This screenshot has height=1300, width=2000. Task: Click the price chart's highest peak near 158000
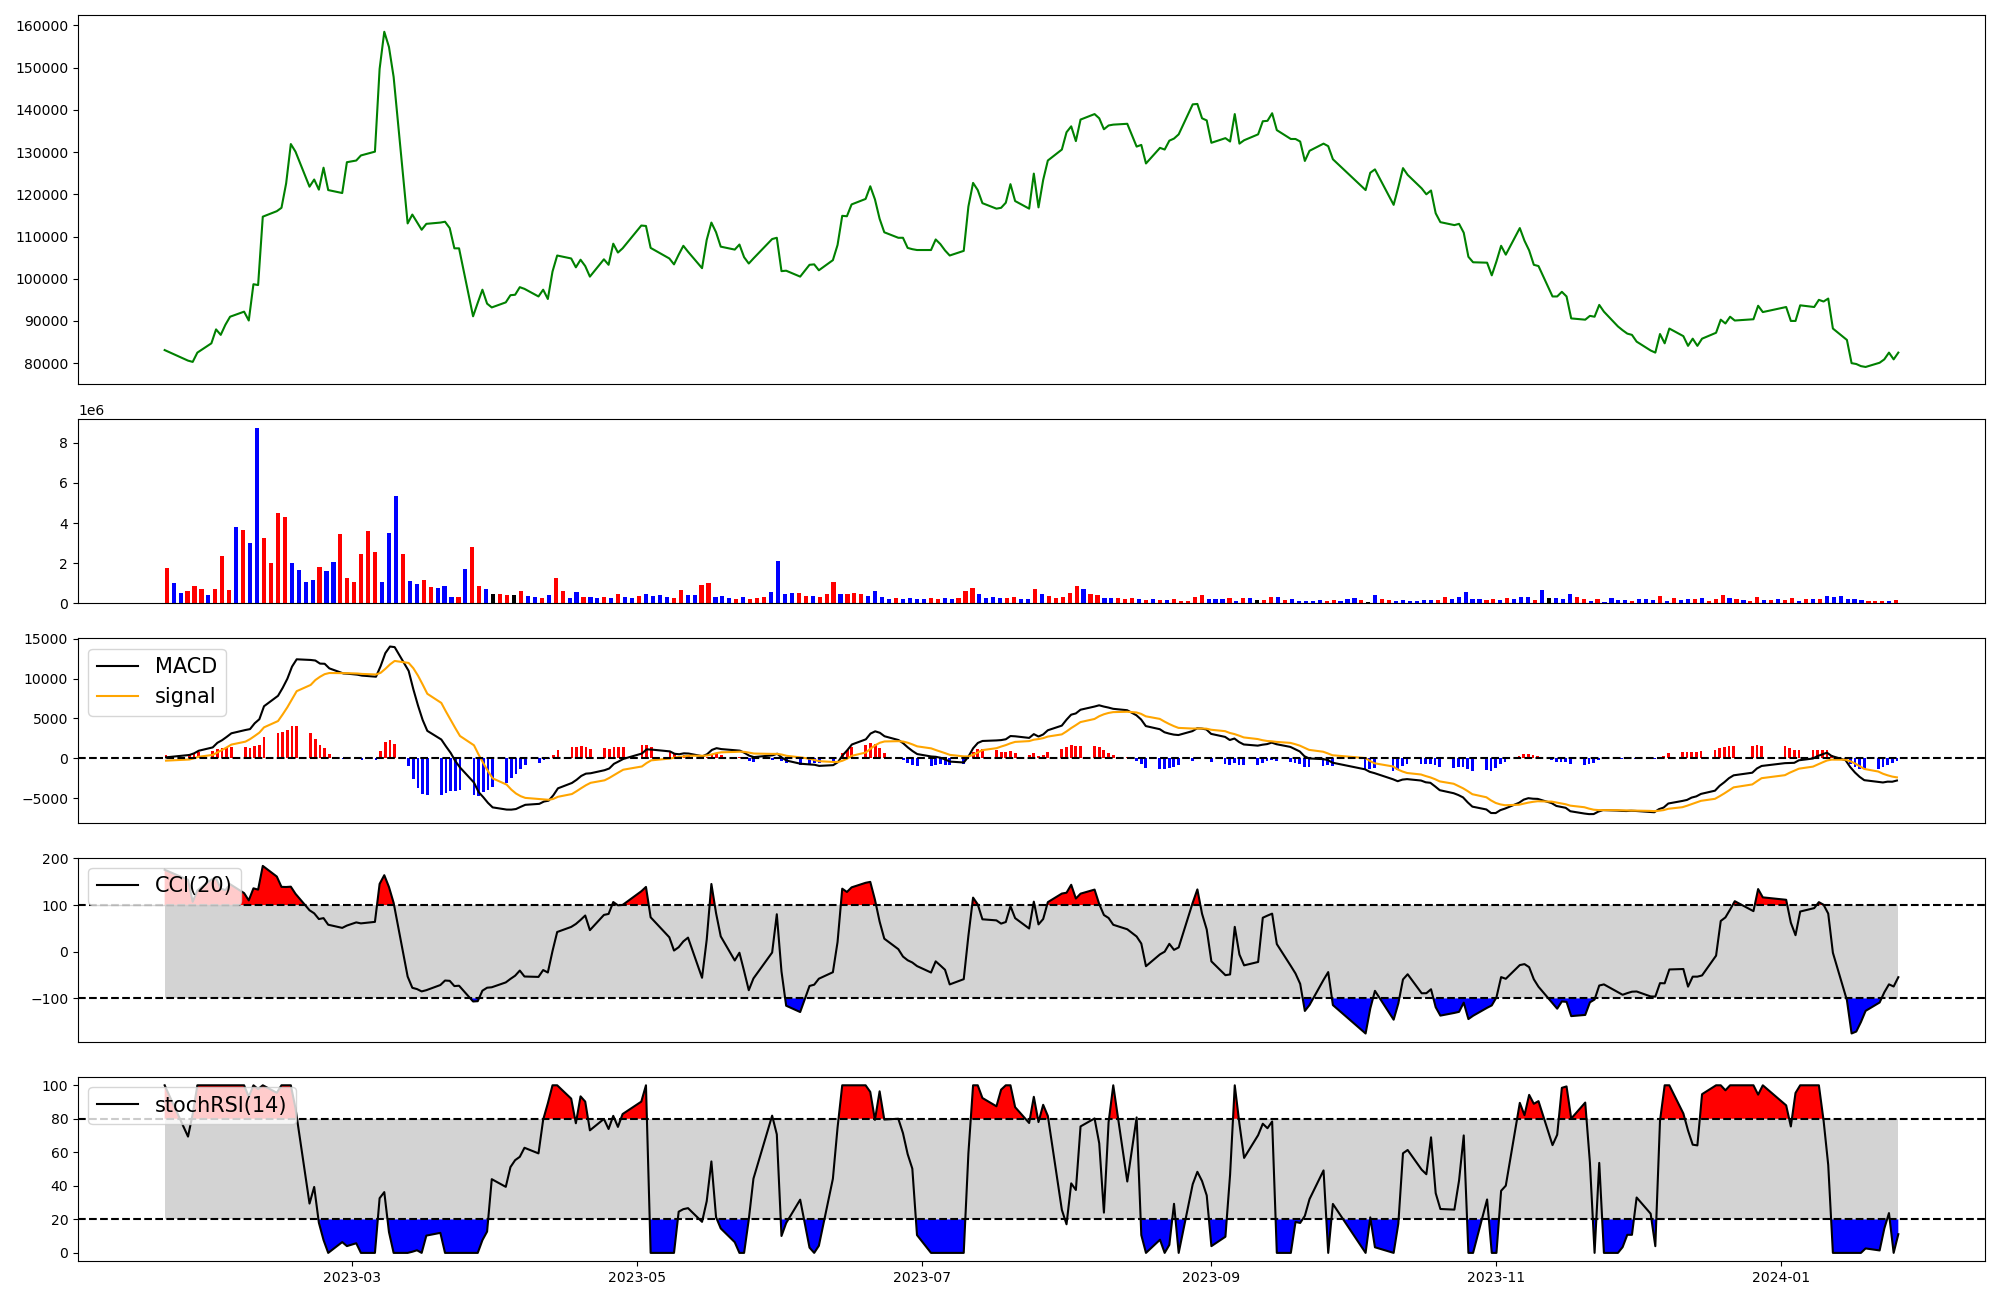(384, 33)
